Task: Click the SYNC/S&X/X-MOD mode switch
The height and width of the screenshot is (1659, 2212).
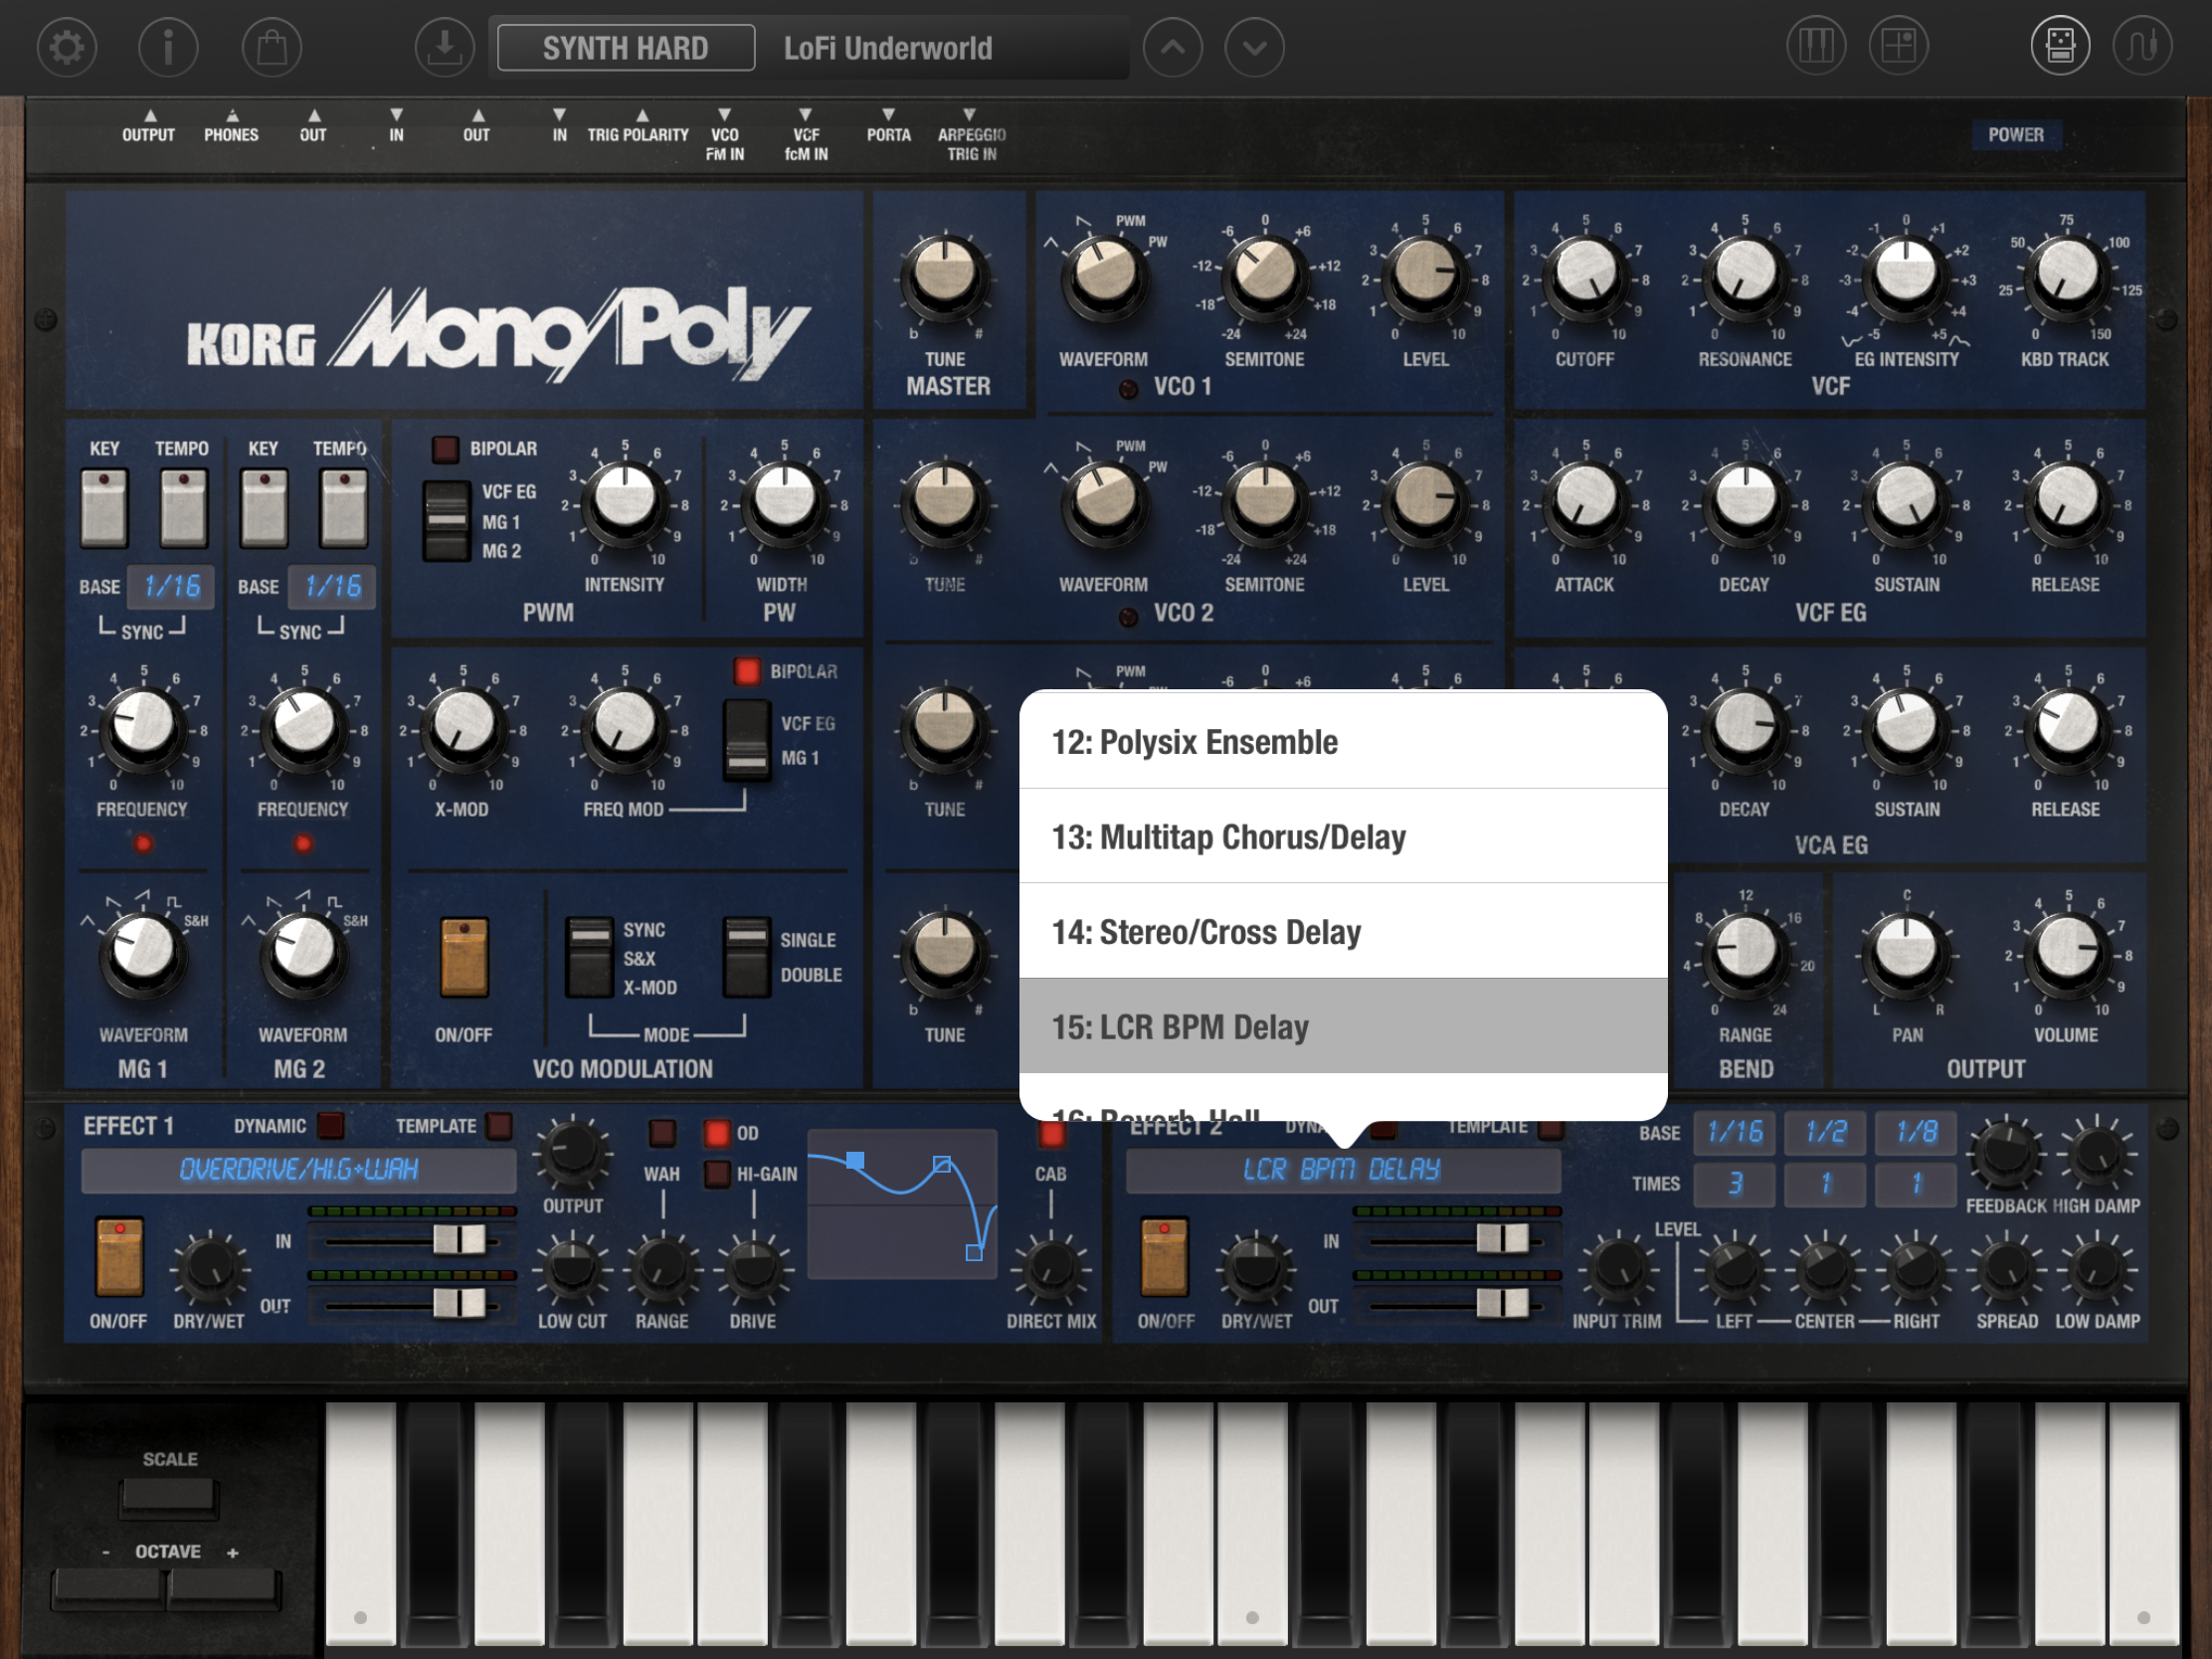Action: pos(589,958)
